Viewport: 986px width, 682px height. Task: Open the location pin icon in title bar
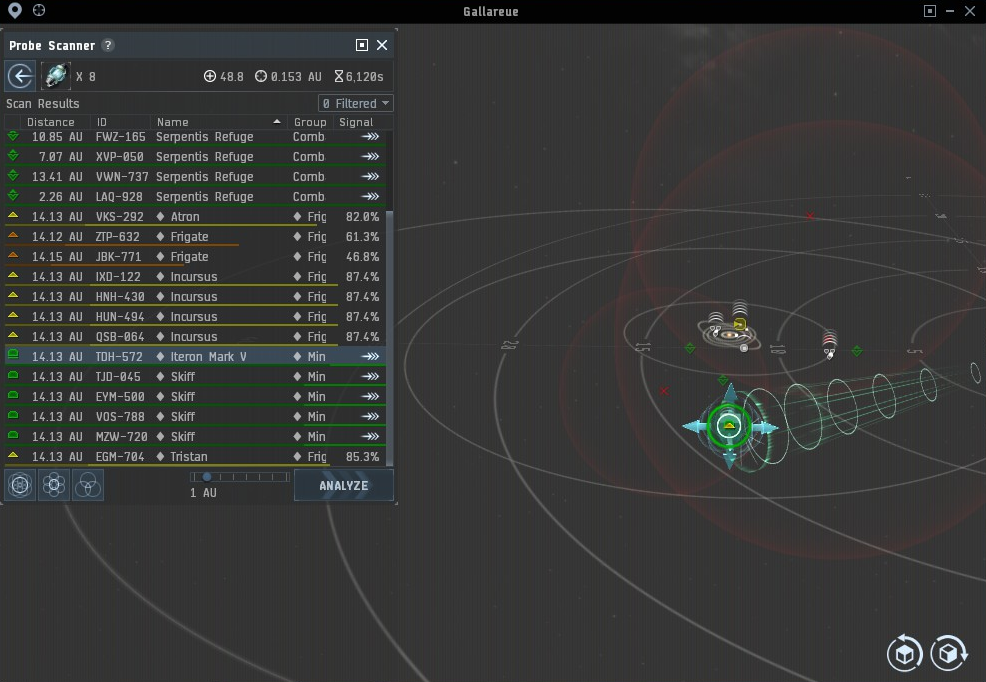point(14,10)
